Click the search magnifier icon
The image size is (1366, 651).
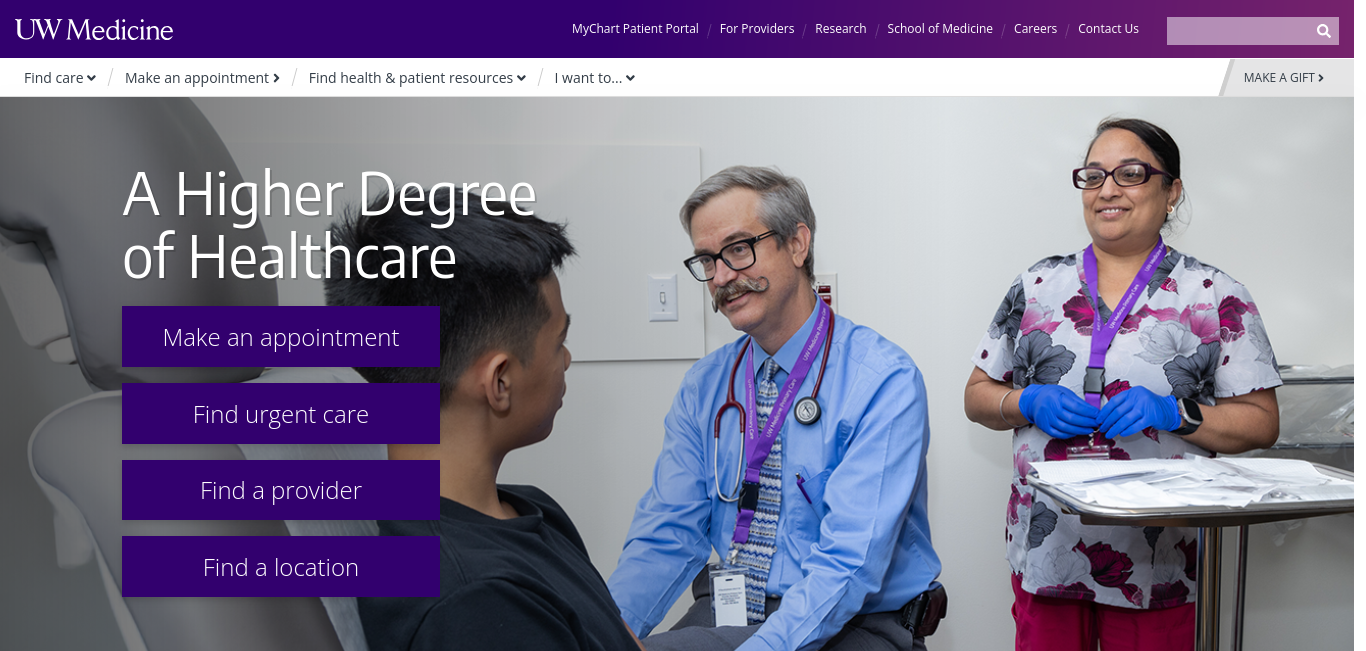point(1323,31)
